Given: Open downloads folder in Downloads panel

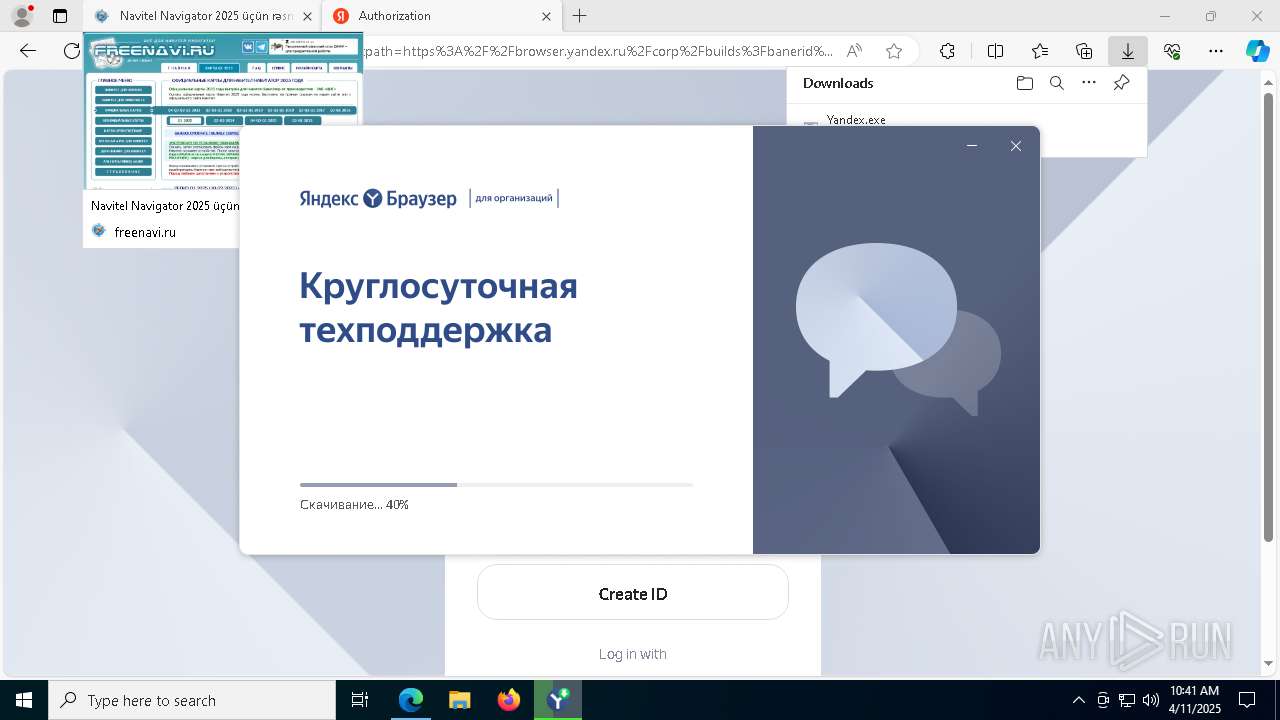Looking at the screenshot, I should 1024,83.
